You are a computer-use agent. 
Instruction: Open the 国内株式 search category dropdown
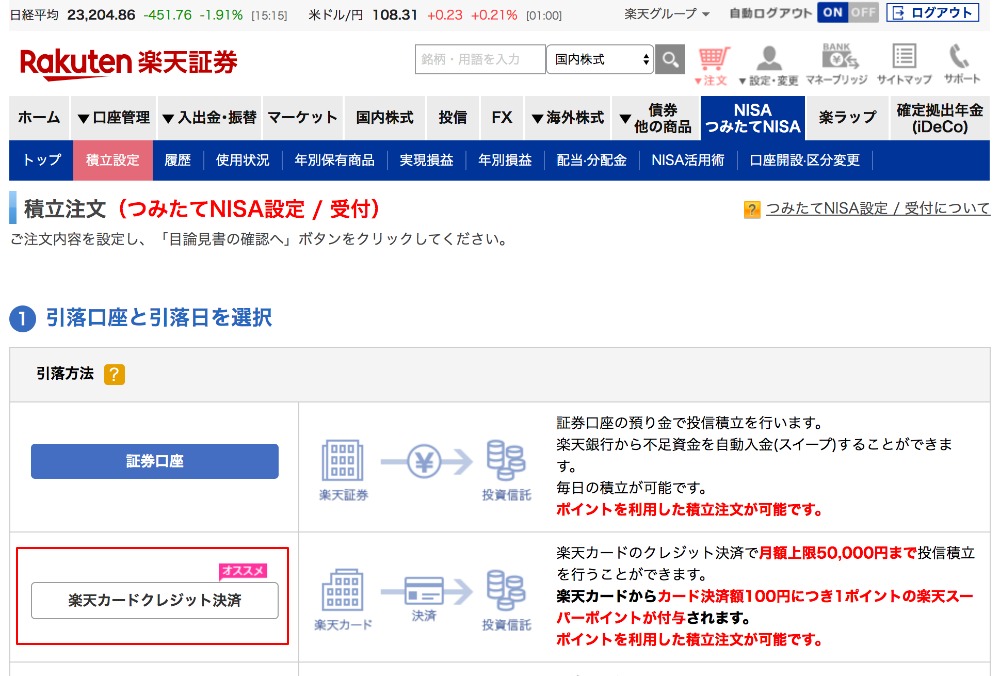point(600,59)
